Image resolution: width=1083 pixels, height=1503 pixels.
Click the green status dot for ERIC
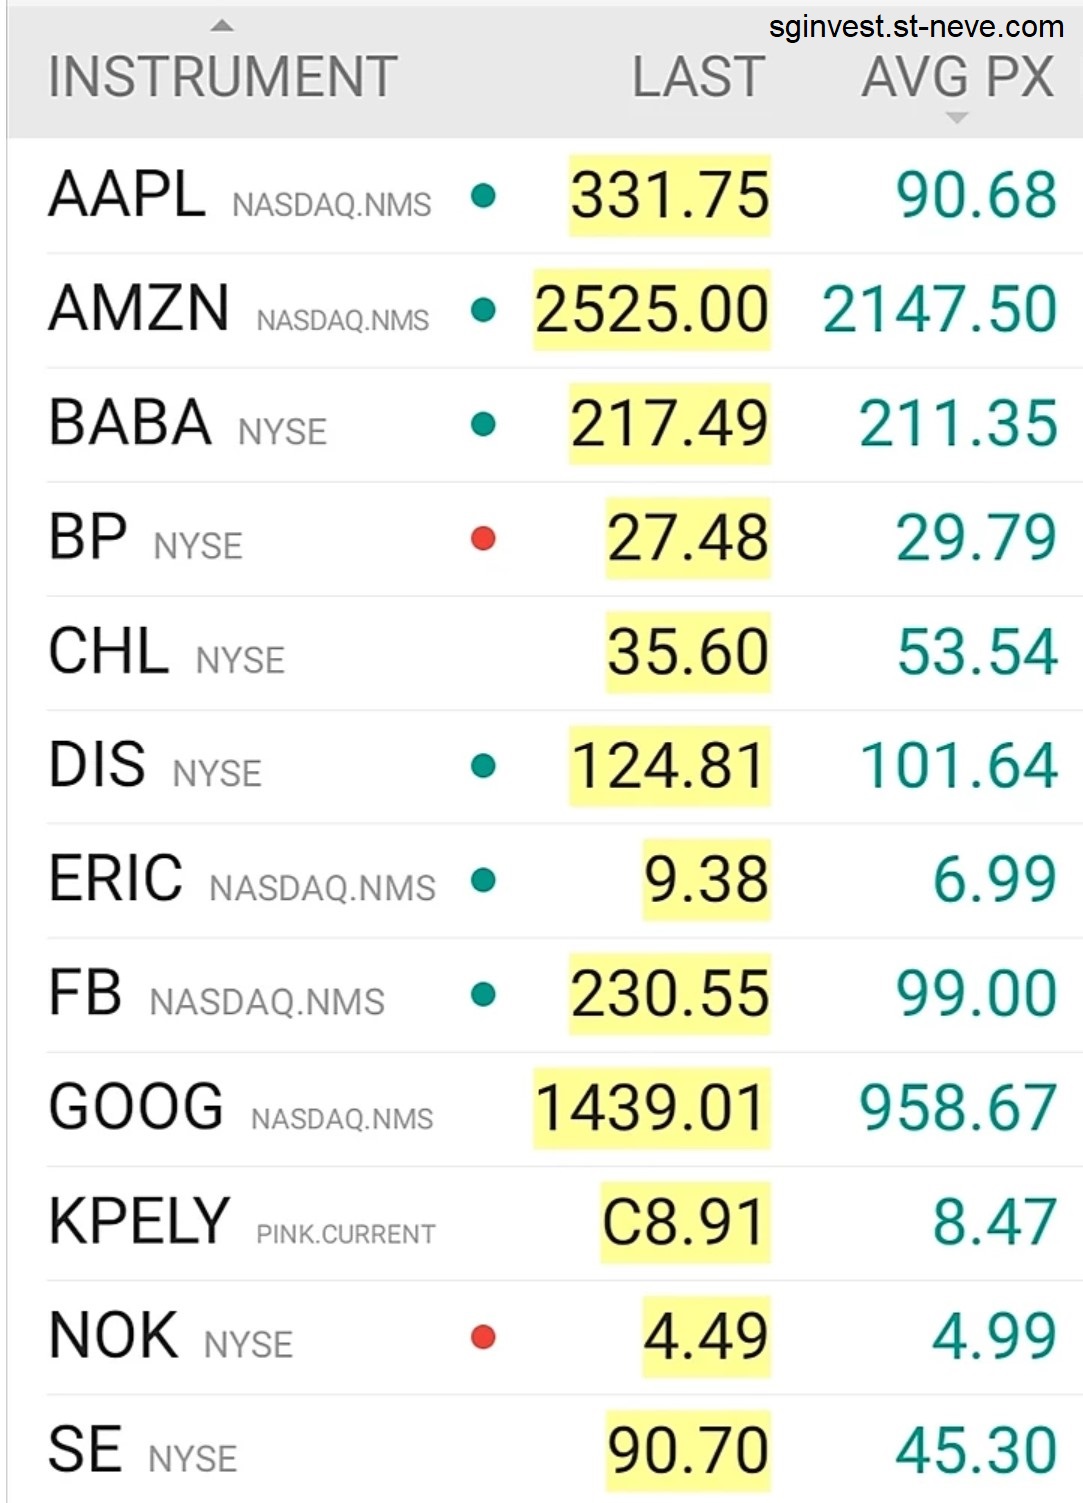(483, 881)
